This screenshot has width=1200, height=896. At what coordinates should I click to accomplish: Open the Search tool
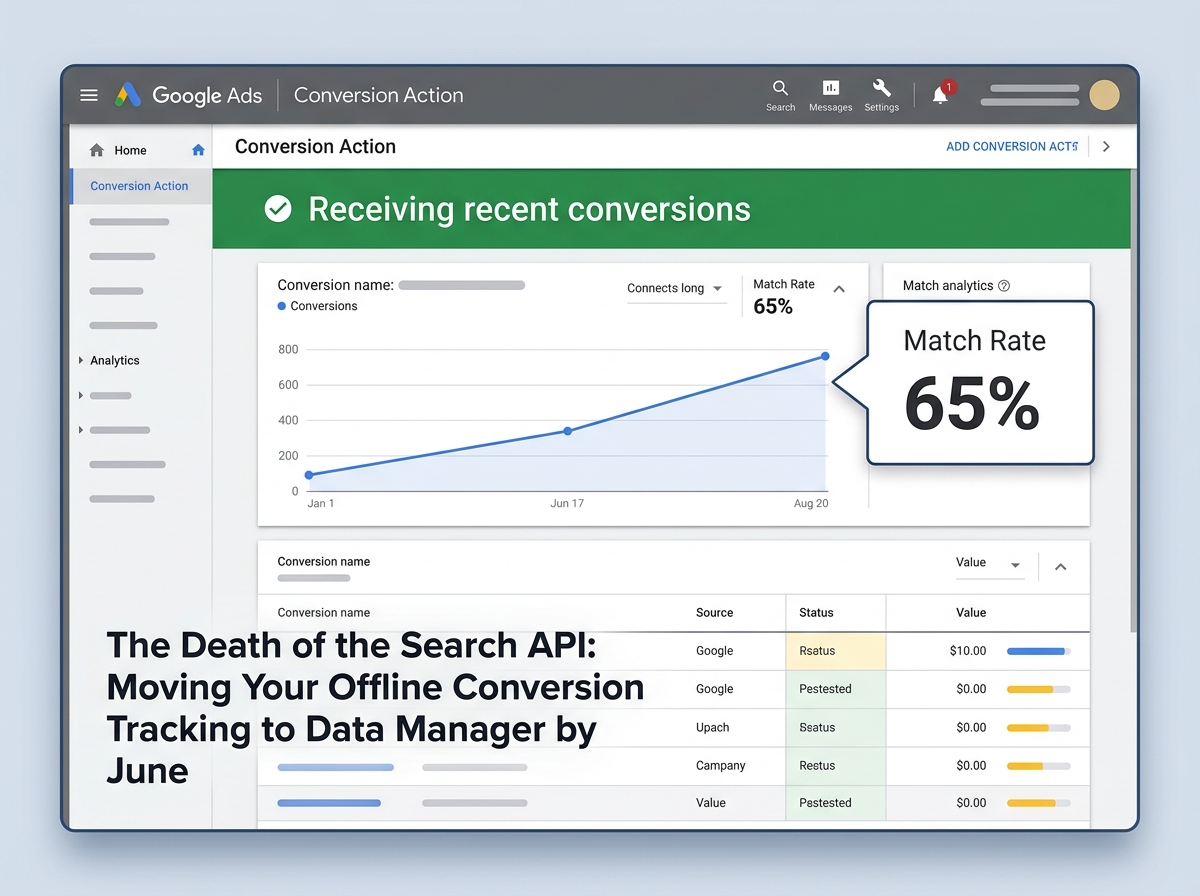[780, 95]
